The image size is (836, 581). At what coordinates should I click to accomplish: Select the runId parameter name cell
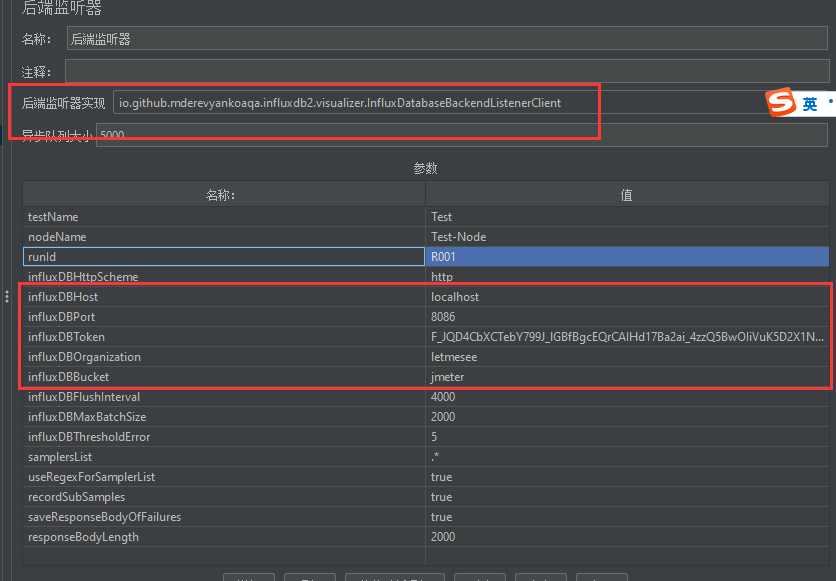point(224,256)
